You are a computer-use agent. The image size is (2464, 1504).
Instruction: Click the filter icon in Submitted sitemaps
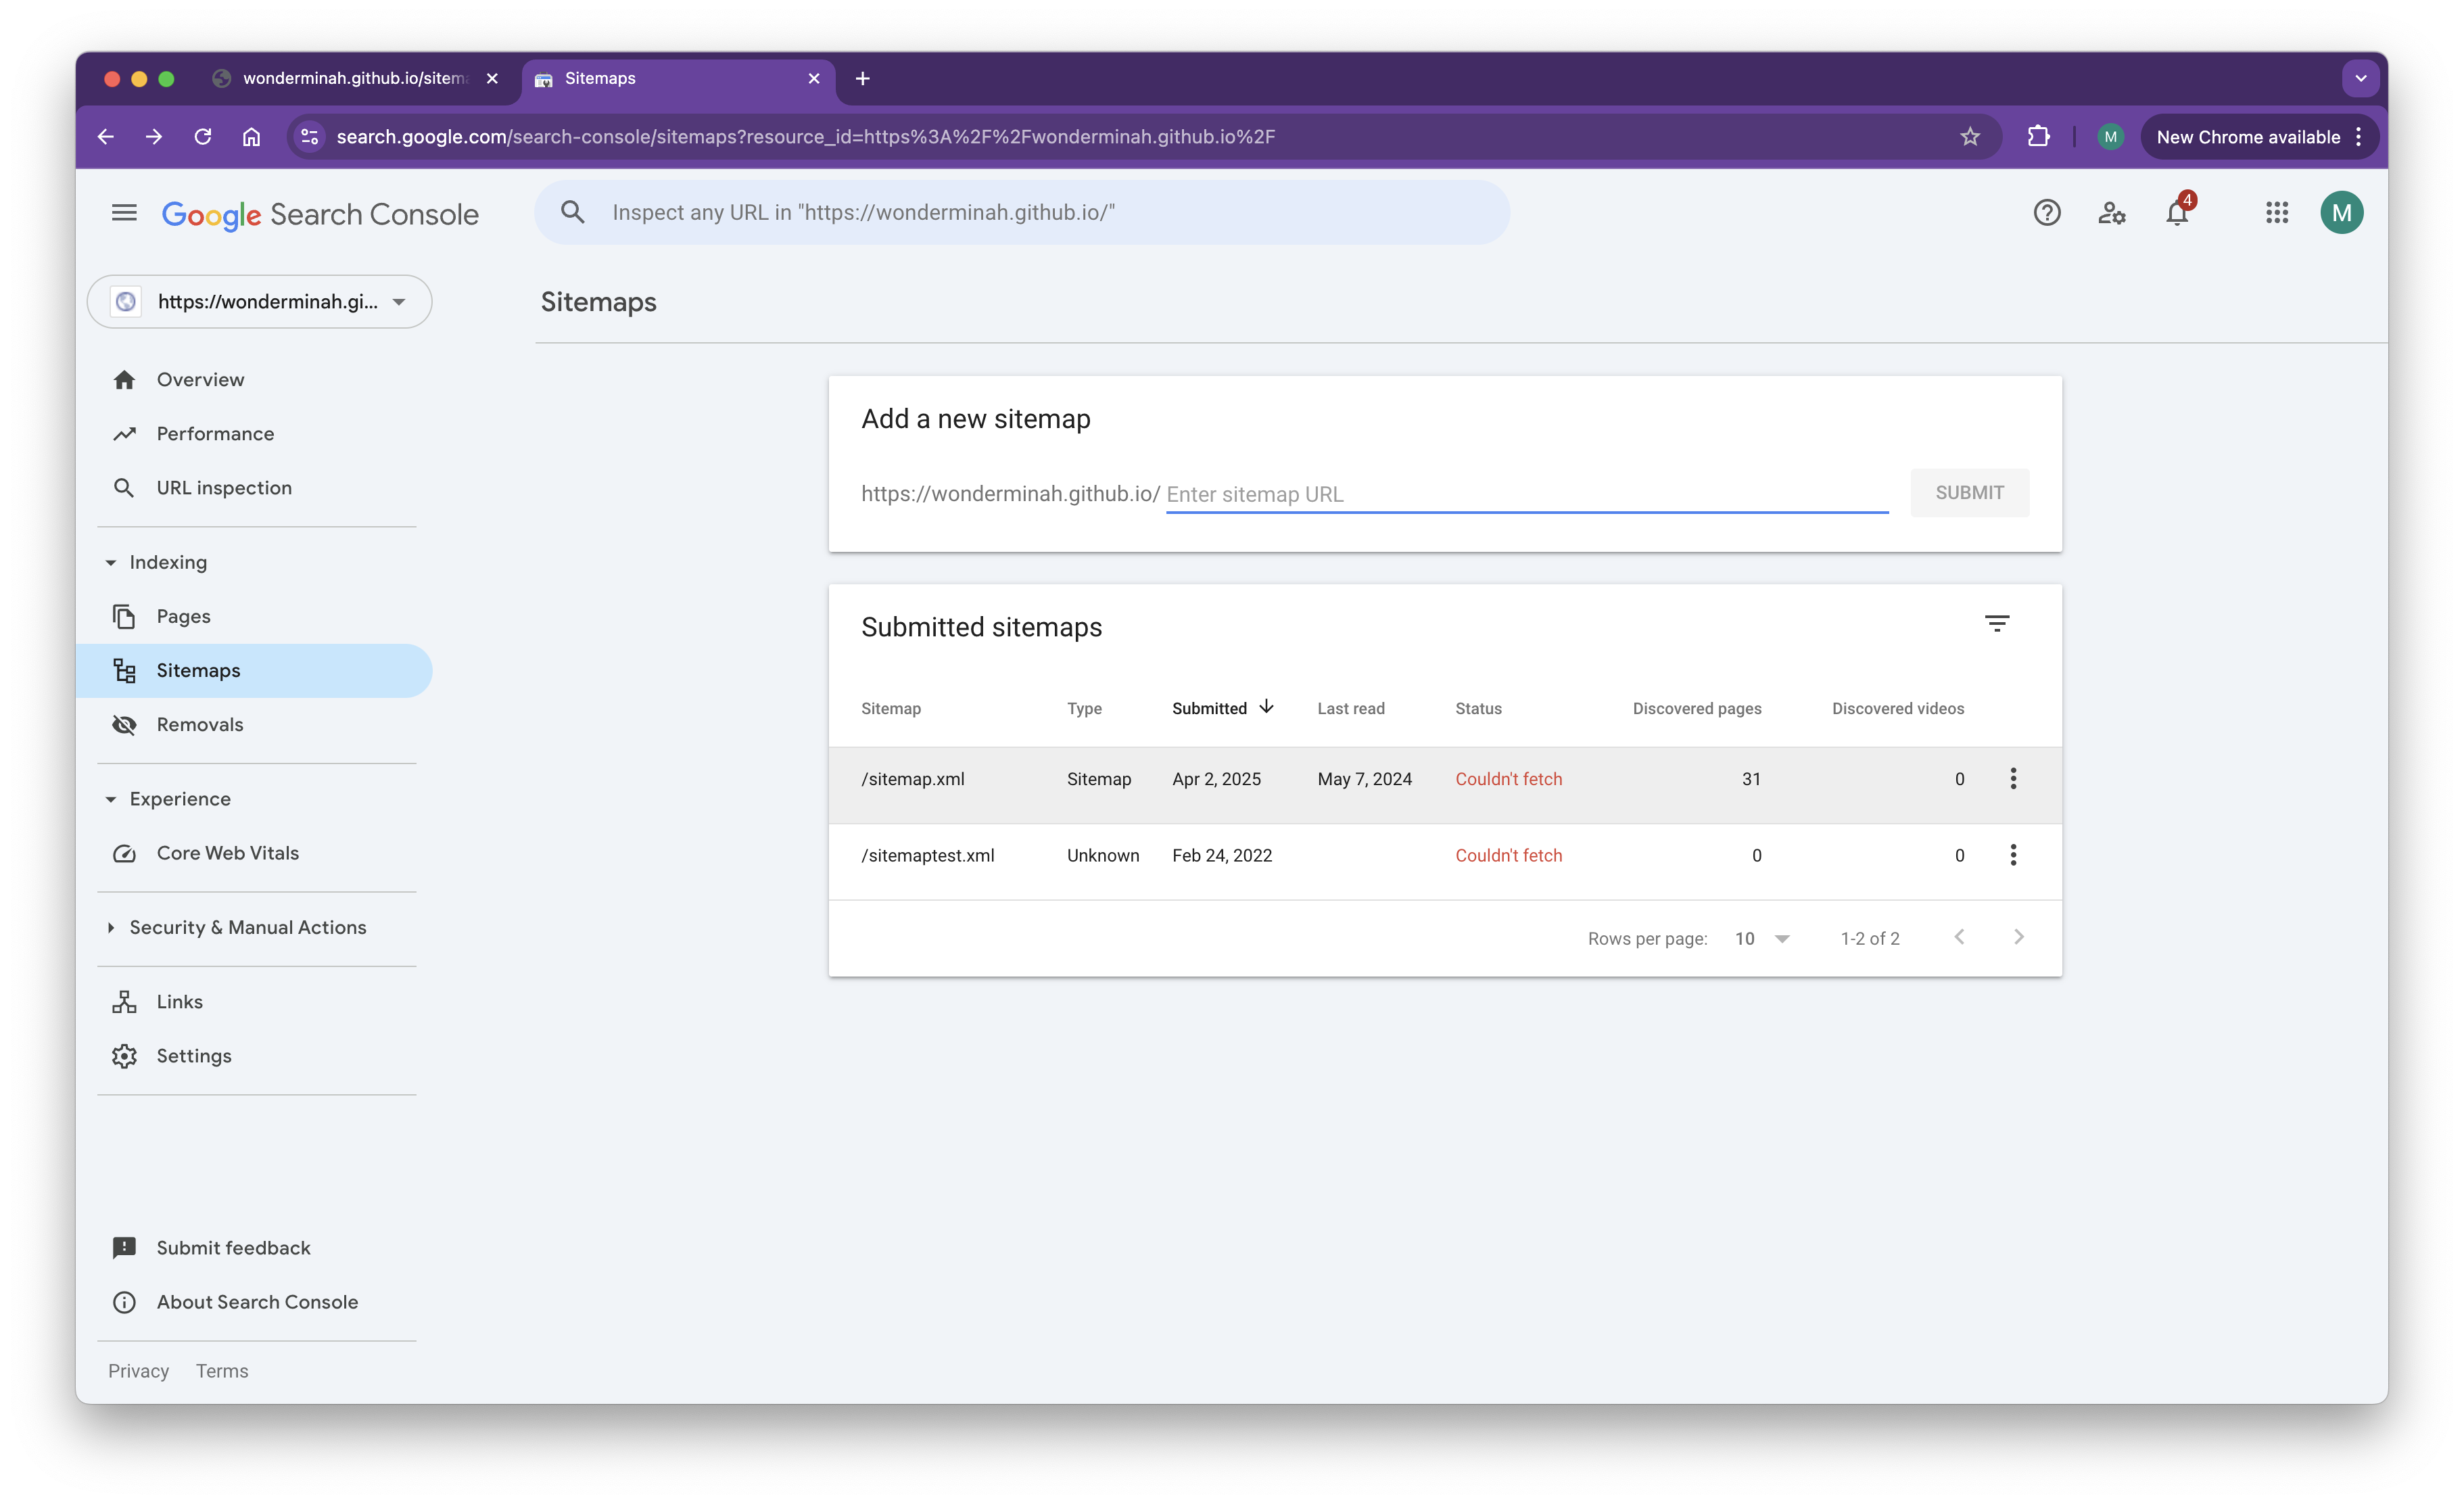1996,624
